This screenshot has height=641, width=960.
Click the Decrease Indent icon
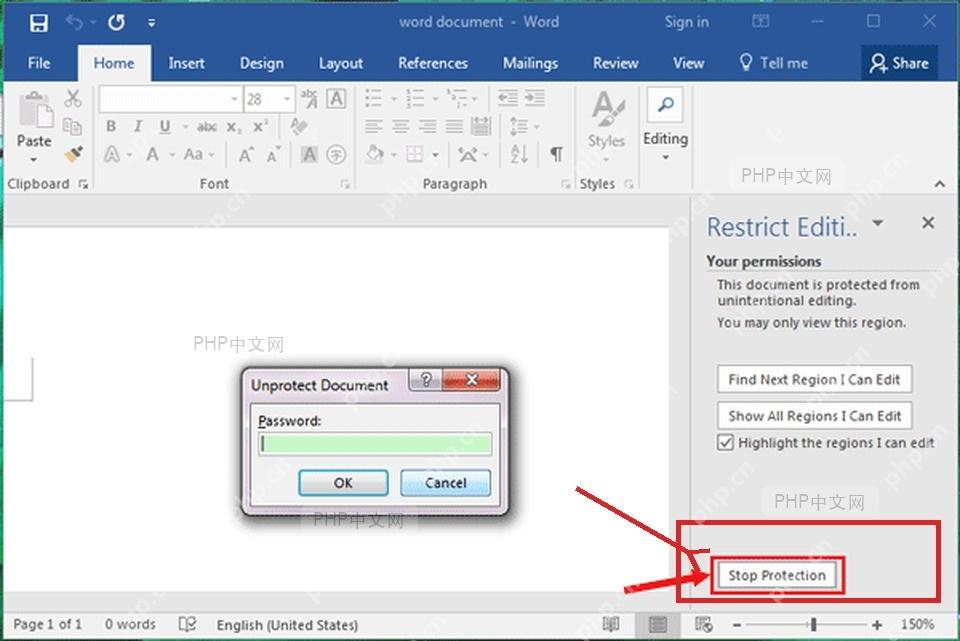(x=508, y=98)
